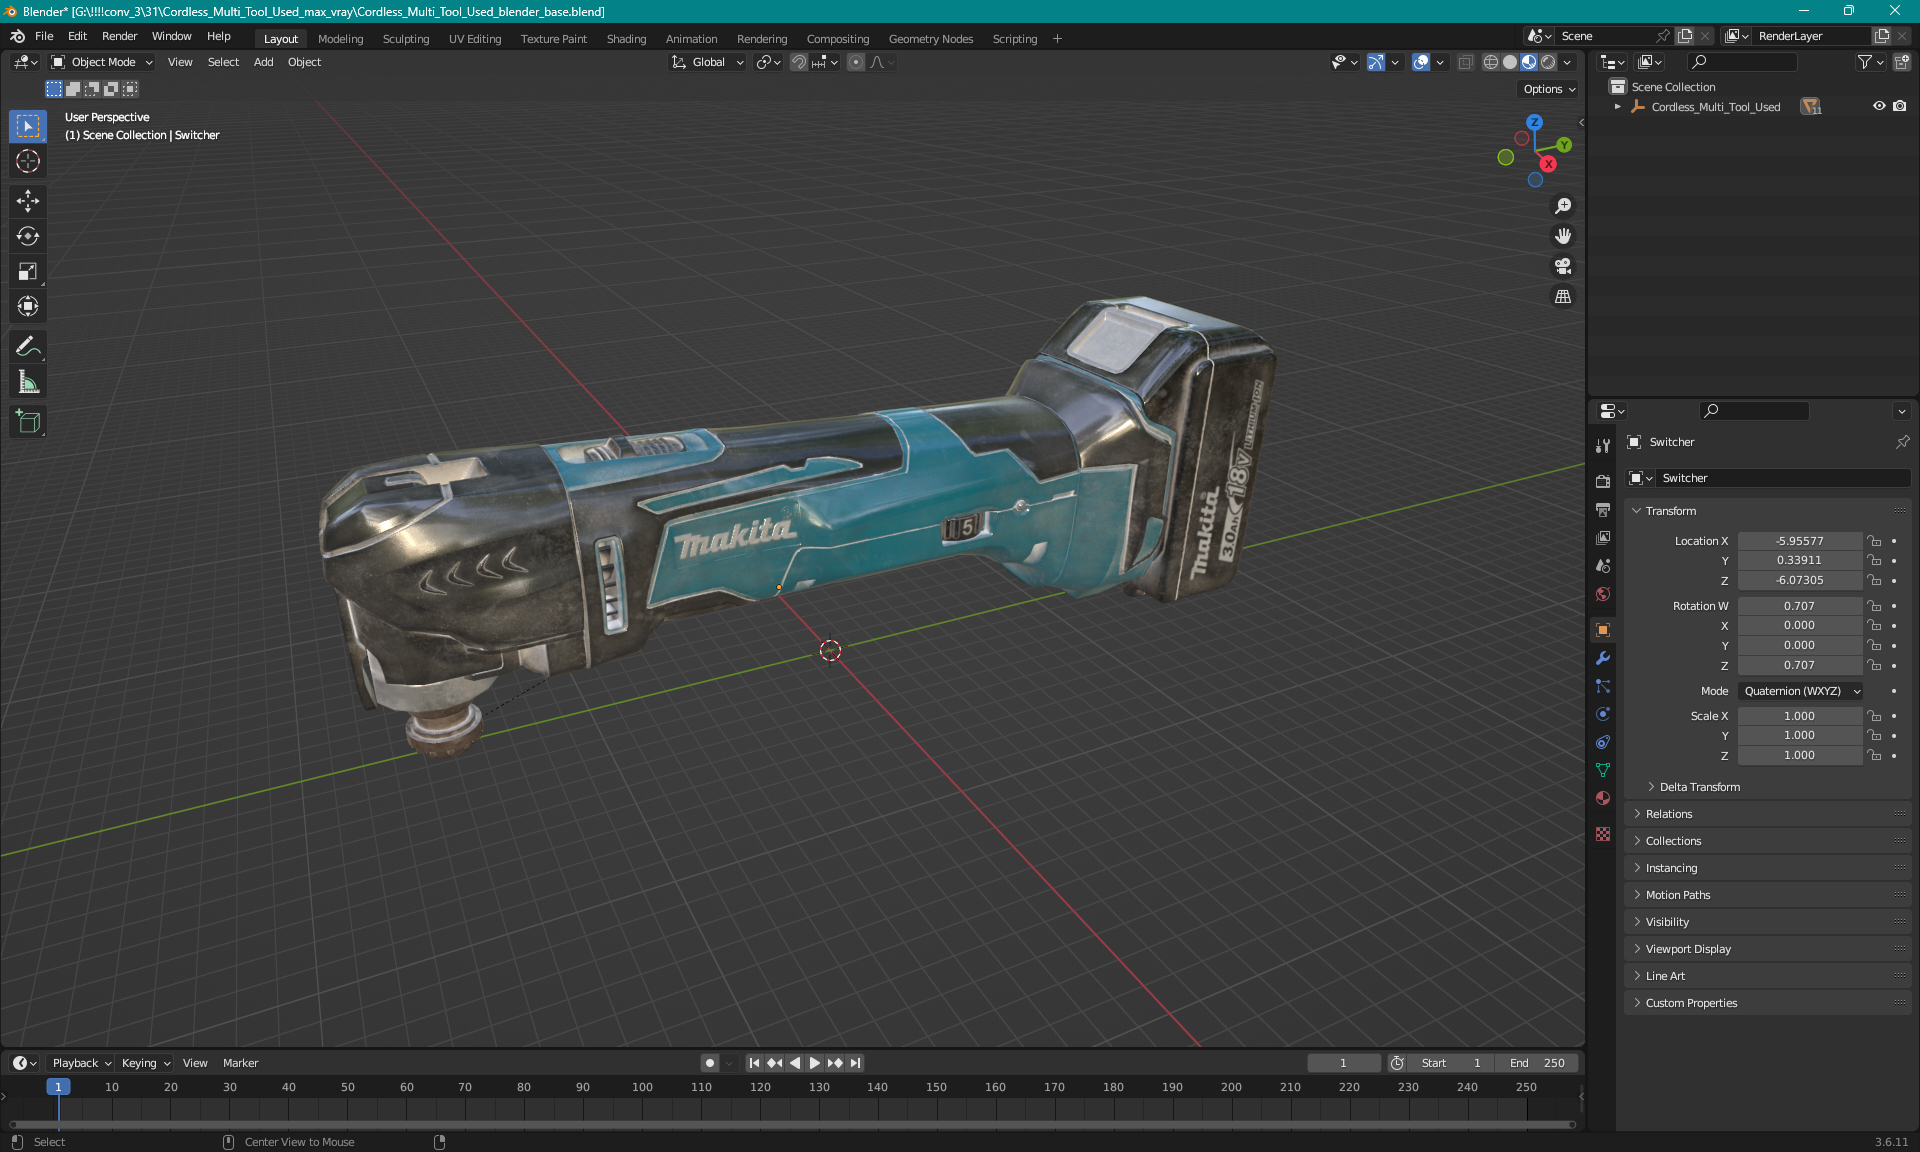Select the Rotate tool
Viewport: 1920px width, 1152px height.
pos(28,236)
